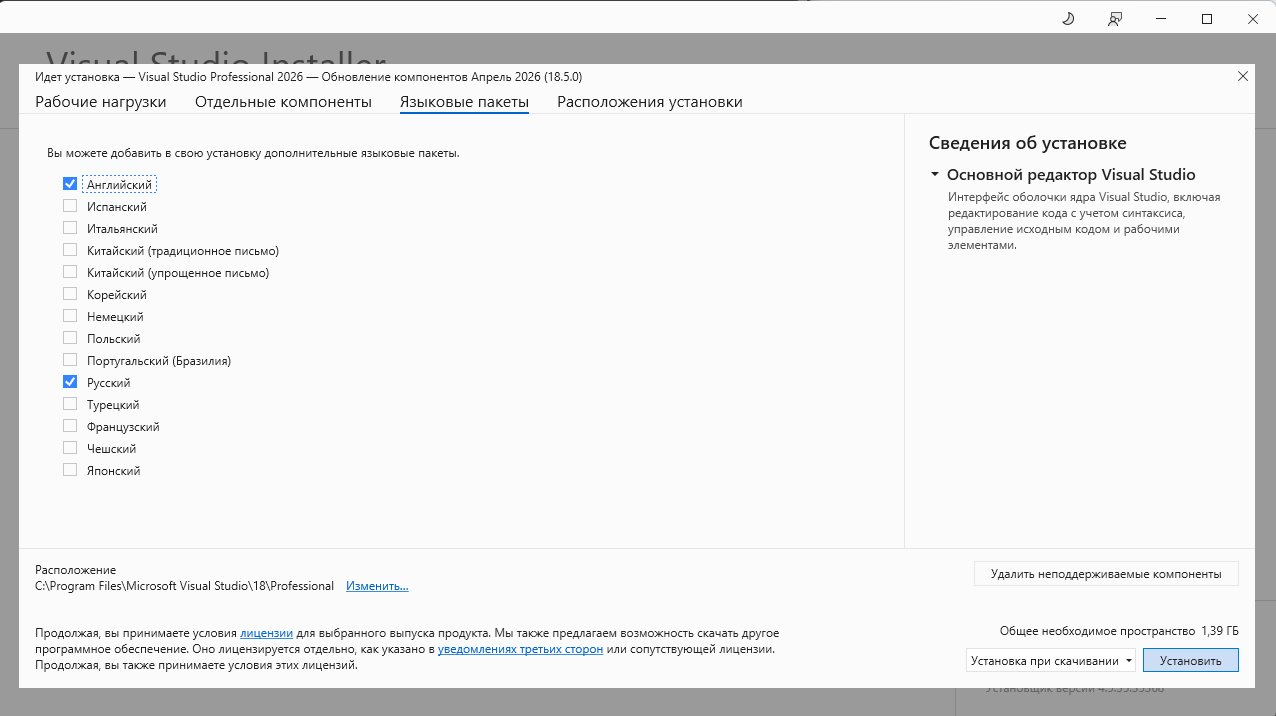Open Установка при скачивании dropdown
The image size is (1276, 716).
click(x=1051, y=660)
